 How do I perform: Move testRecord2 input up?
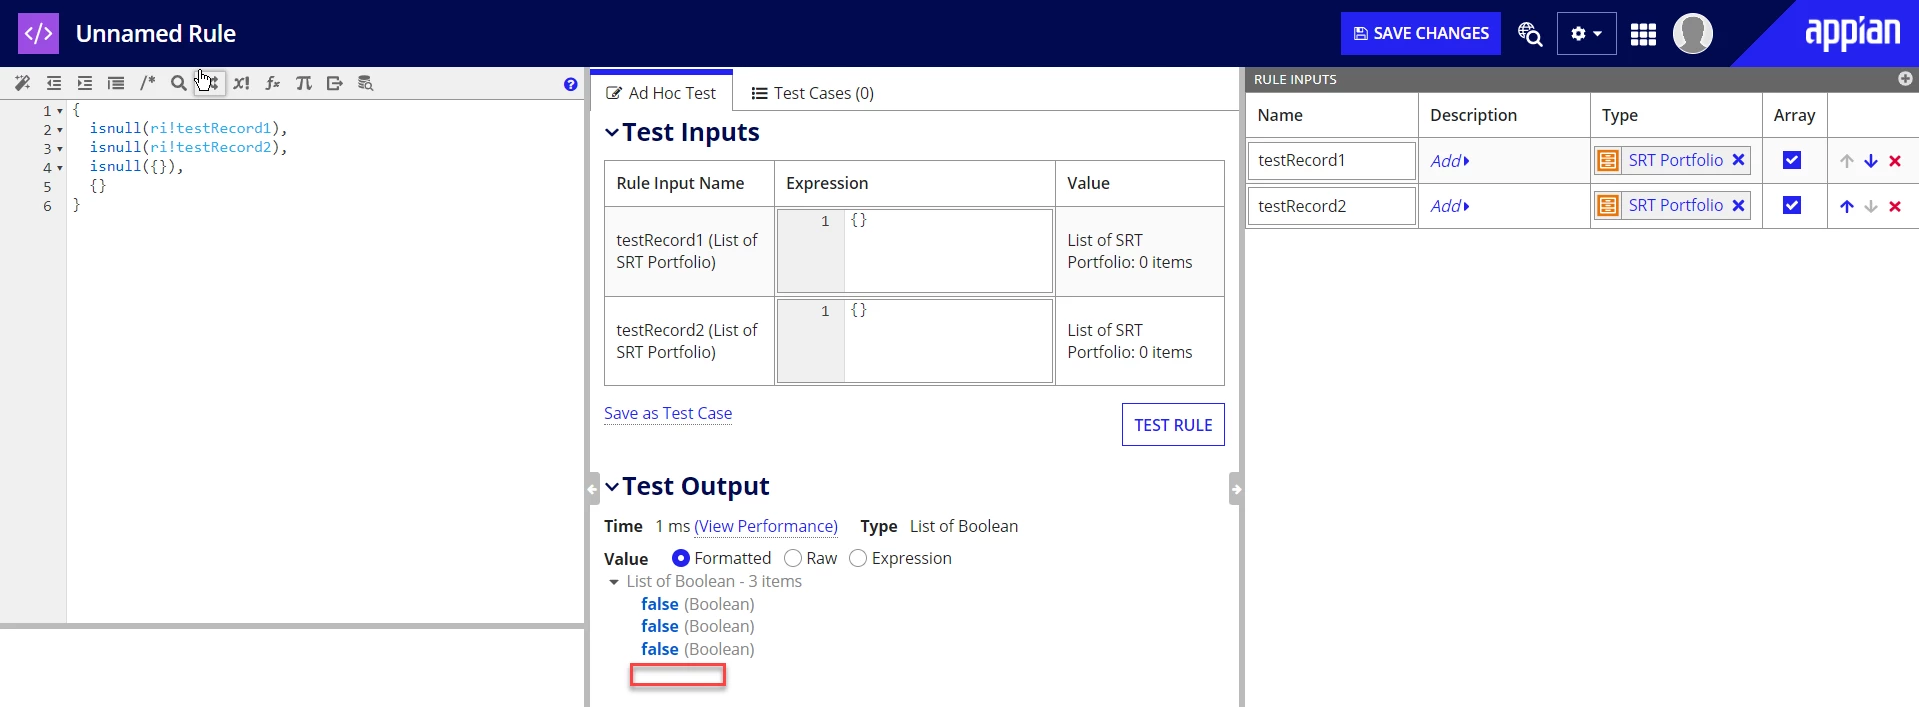(1847, 207)
